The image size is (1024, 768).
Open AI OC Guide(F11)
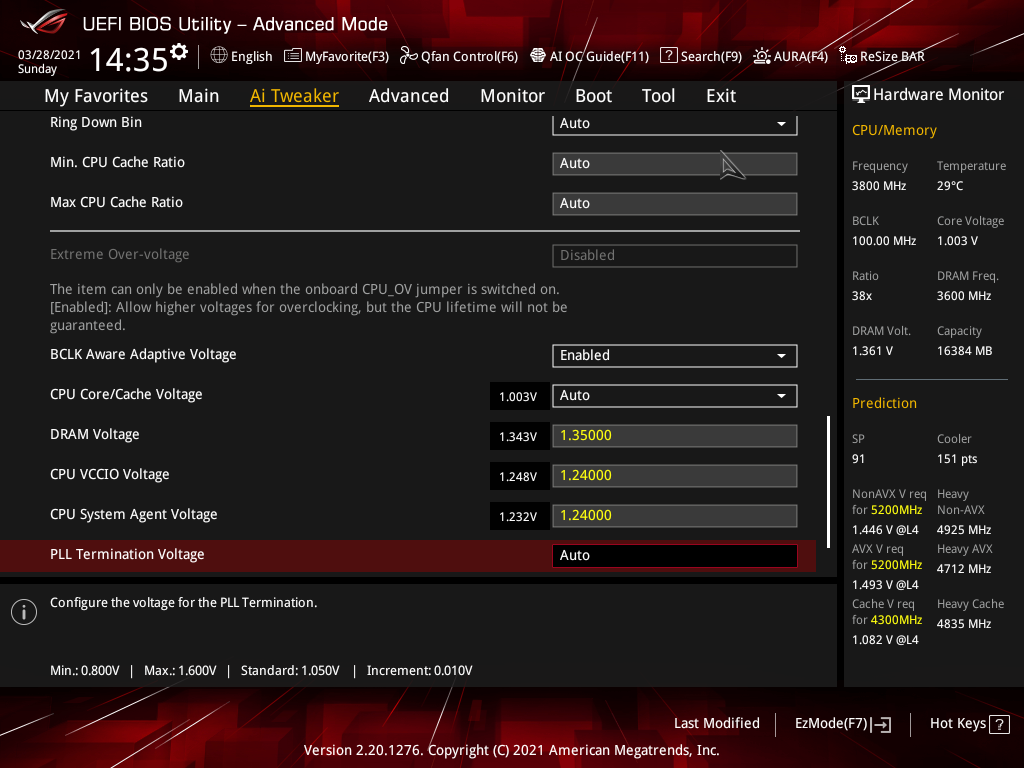pyautogui.click(x=590, y=56)
